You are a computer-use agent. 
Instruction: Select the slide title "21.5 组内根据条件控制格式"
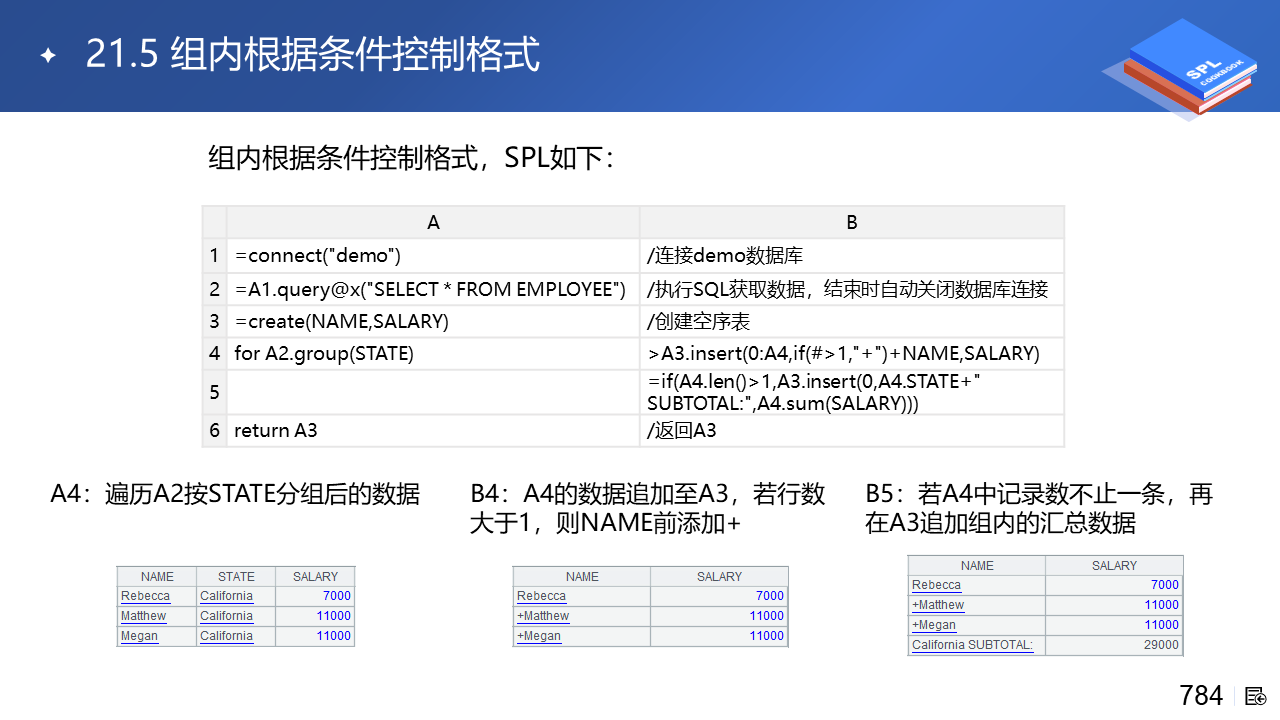click(x=313, y=54)
